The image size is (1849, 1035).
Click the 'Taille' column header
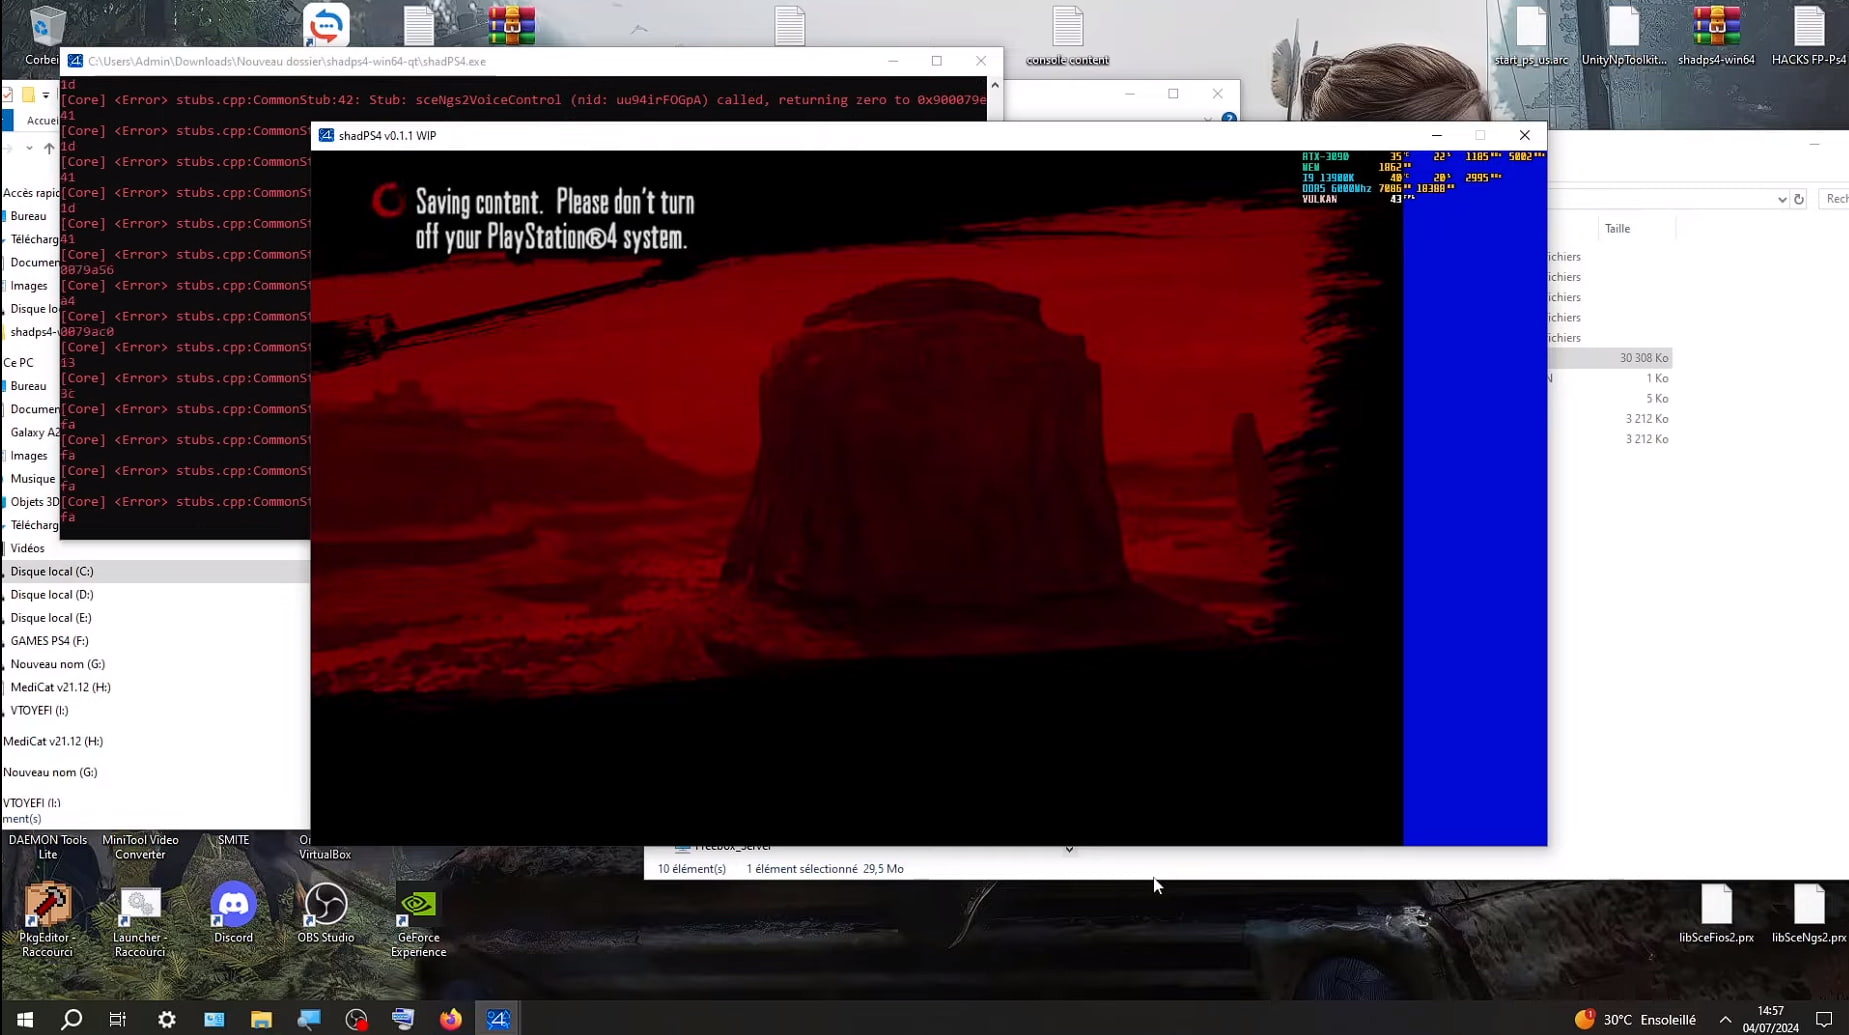pyautogui.click(x=1617, y=228)
